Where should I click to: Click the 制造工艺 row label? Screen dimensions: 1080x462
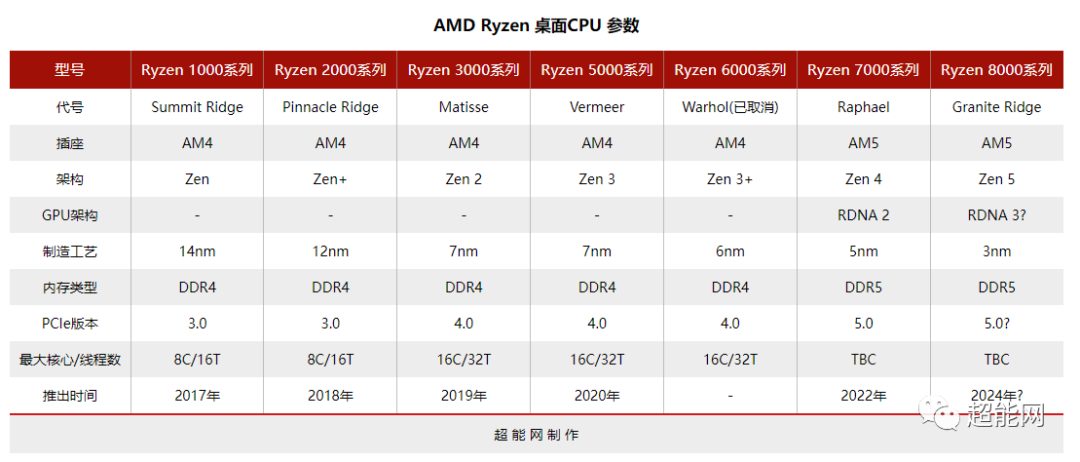pos(70,251)
